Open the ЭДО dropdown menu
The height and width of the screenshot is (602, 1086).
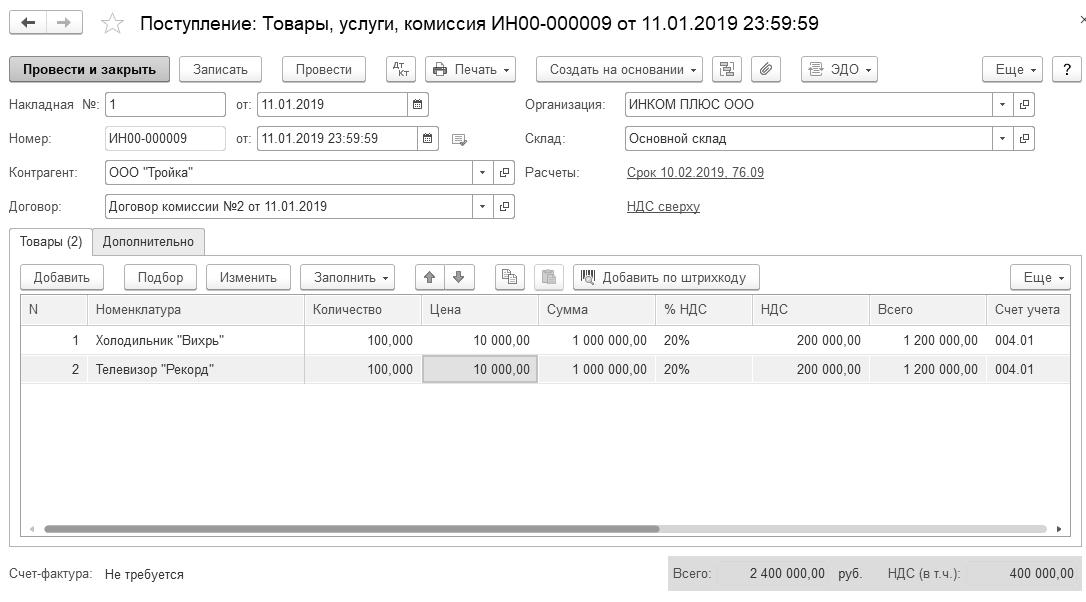pyautogui.click(x=839, y=69)
